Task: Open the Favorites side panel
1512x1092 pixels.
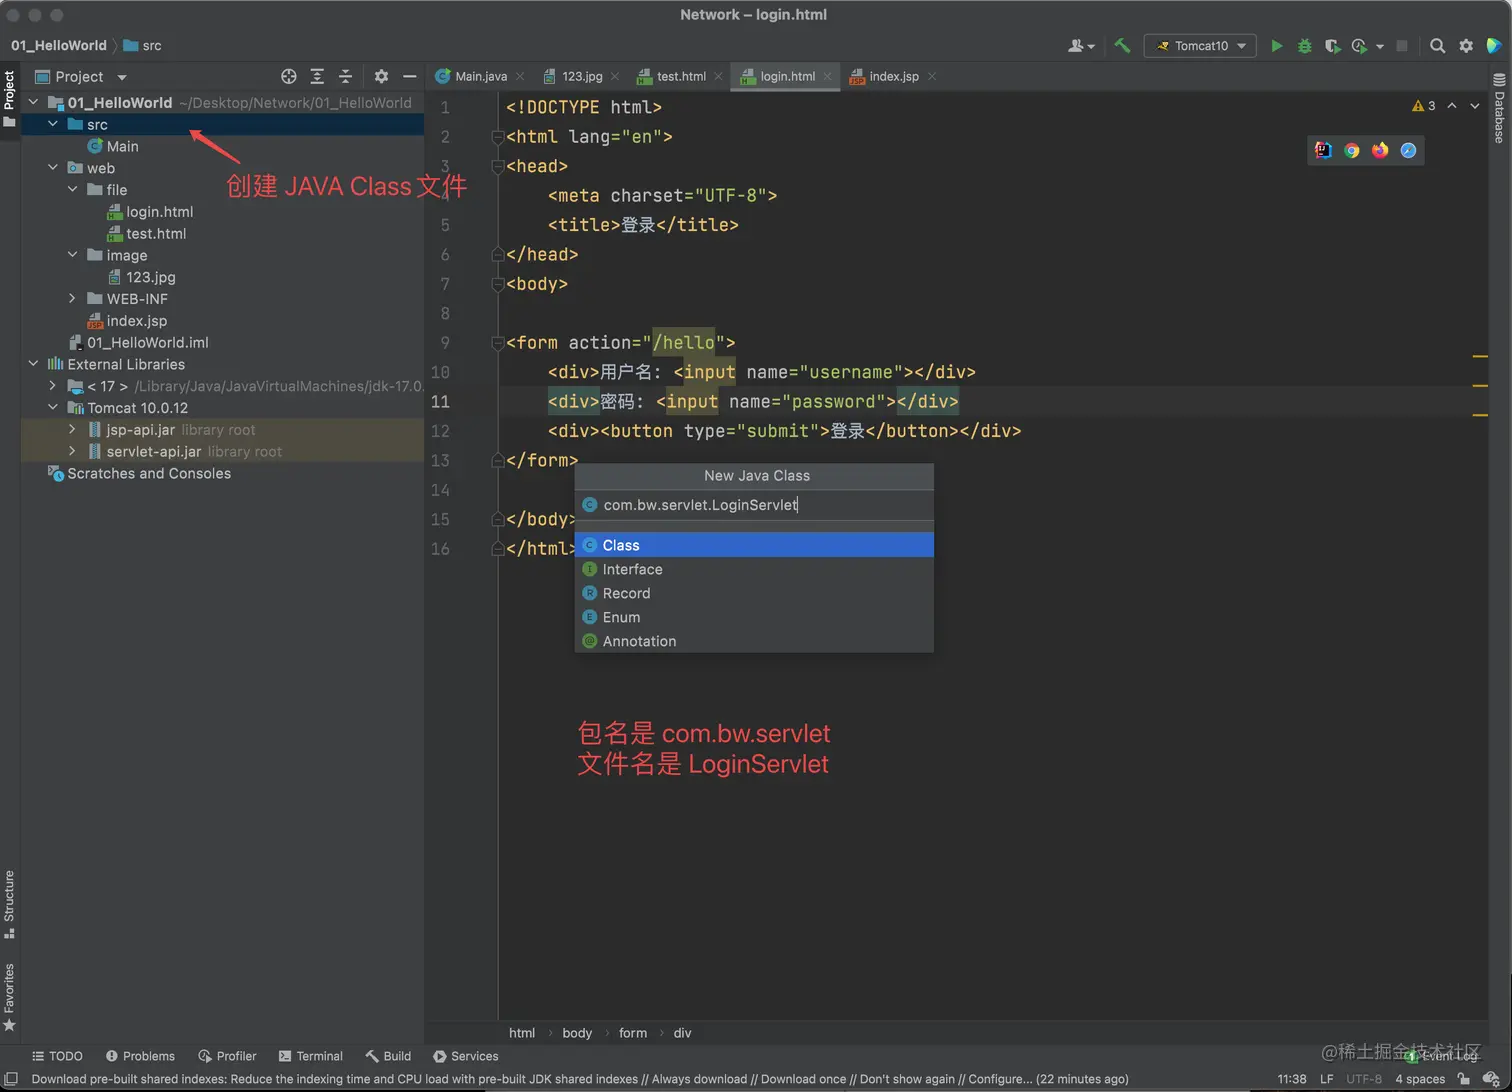Action: coord(10,997)
